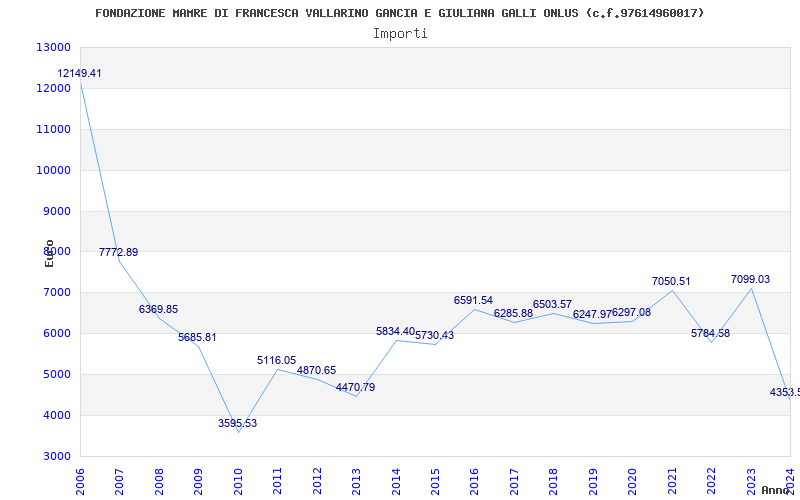The image size is (800, 500).
Task: Click the year 2006 axis label
Action: pos(81,482)
